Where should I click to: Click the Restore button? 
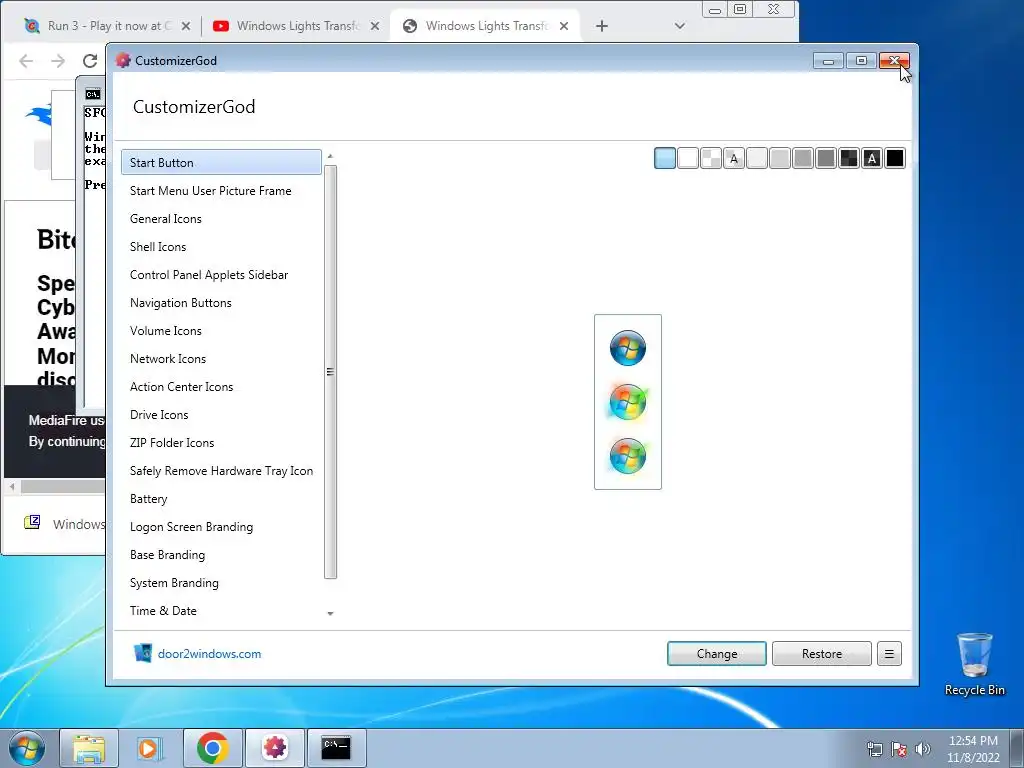pyautogui.click(x=822, y=654)
